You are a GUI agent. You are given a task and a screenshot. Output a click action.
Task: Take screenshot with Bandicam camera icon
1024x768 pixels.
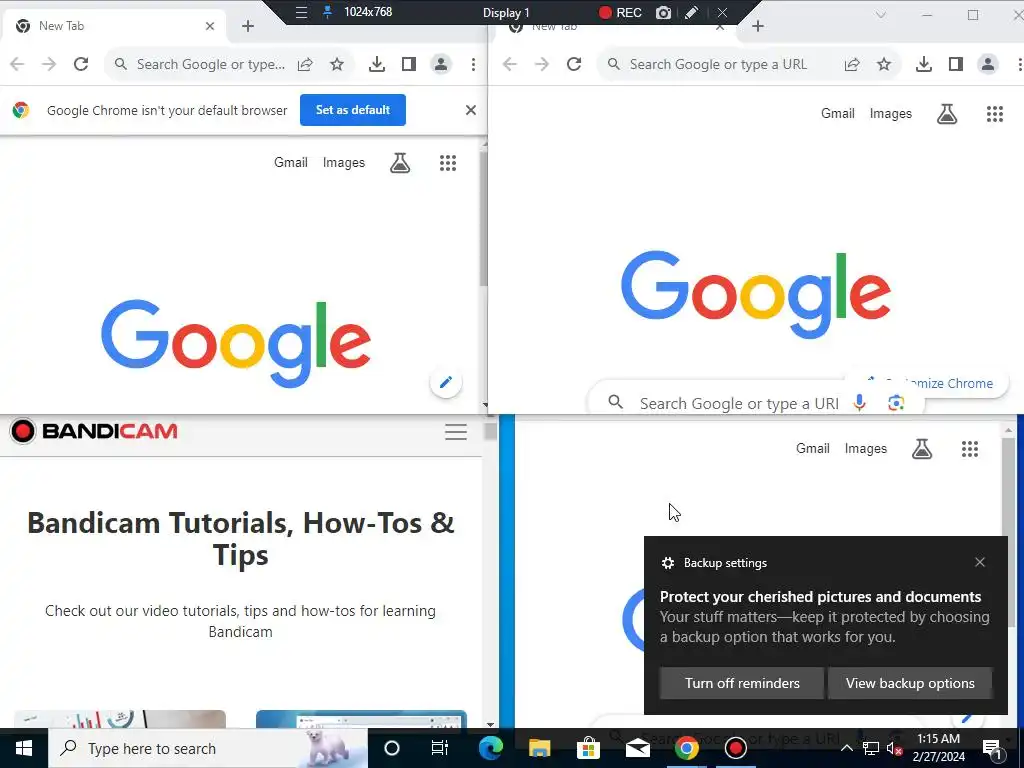[664, 12]
